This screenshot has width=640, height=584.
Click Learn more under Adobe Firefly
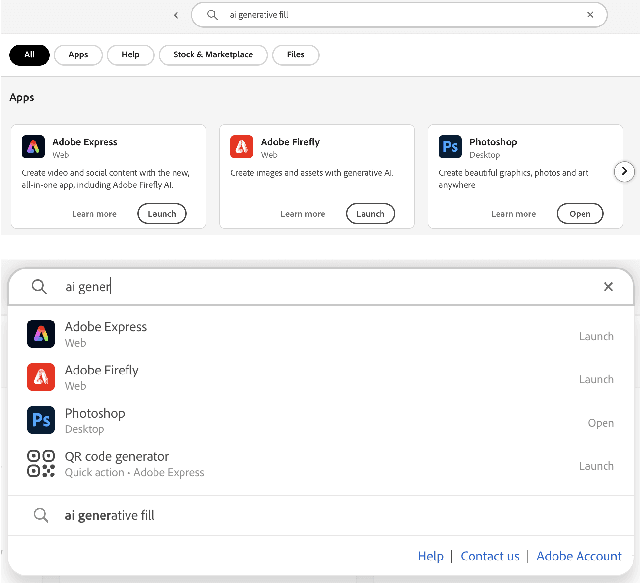pos(302,214)
